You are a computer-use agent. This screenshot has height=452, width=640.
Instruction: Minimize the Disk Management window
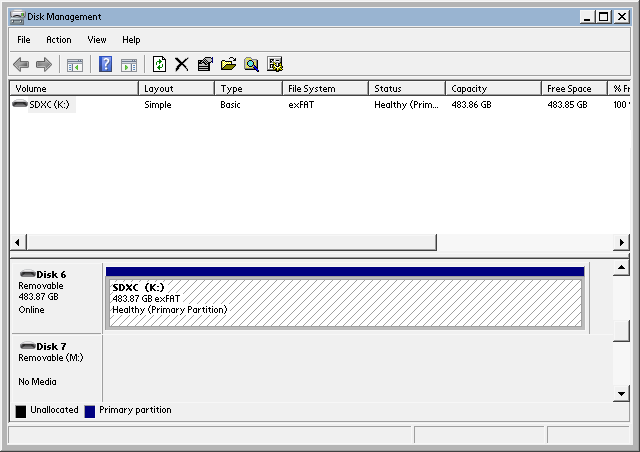click(587, 17)
